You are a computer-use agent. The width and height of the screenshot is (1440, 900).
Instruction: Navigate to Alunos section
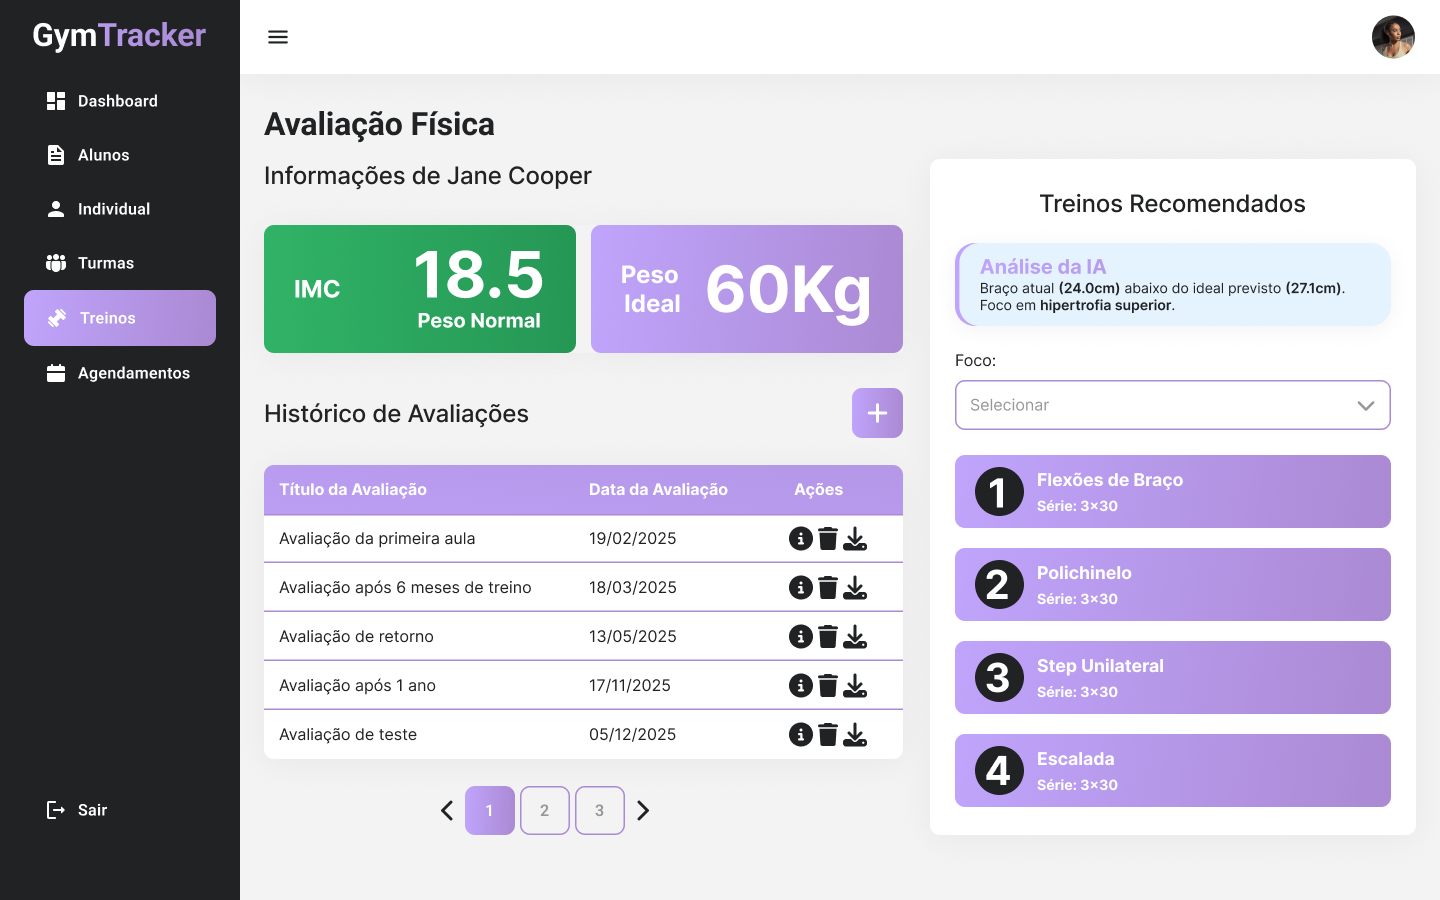pyautogui.click(x=103, y=155)
